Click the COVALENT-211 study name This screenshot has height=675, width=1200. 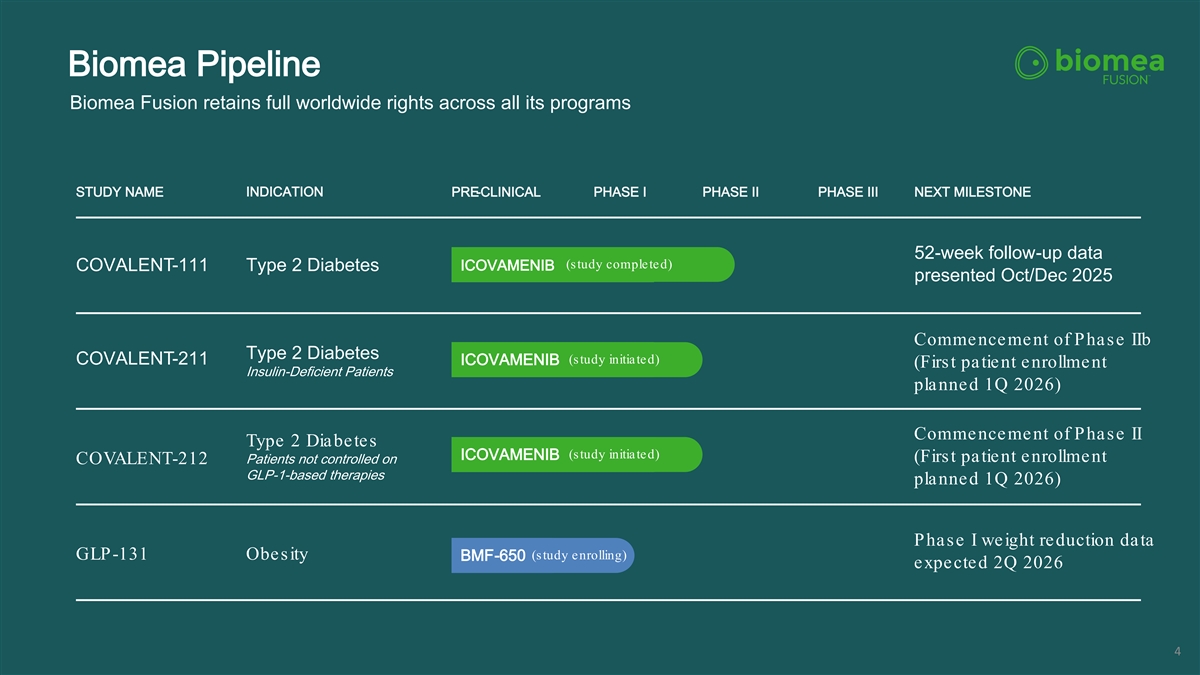point(142,360)
